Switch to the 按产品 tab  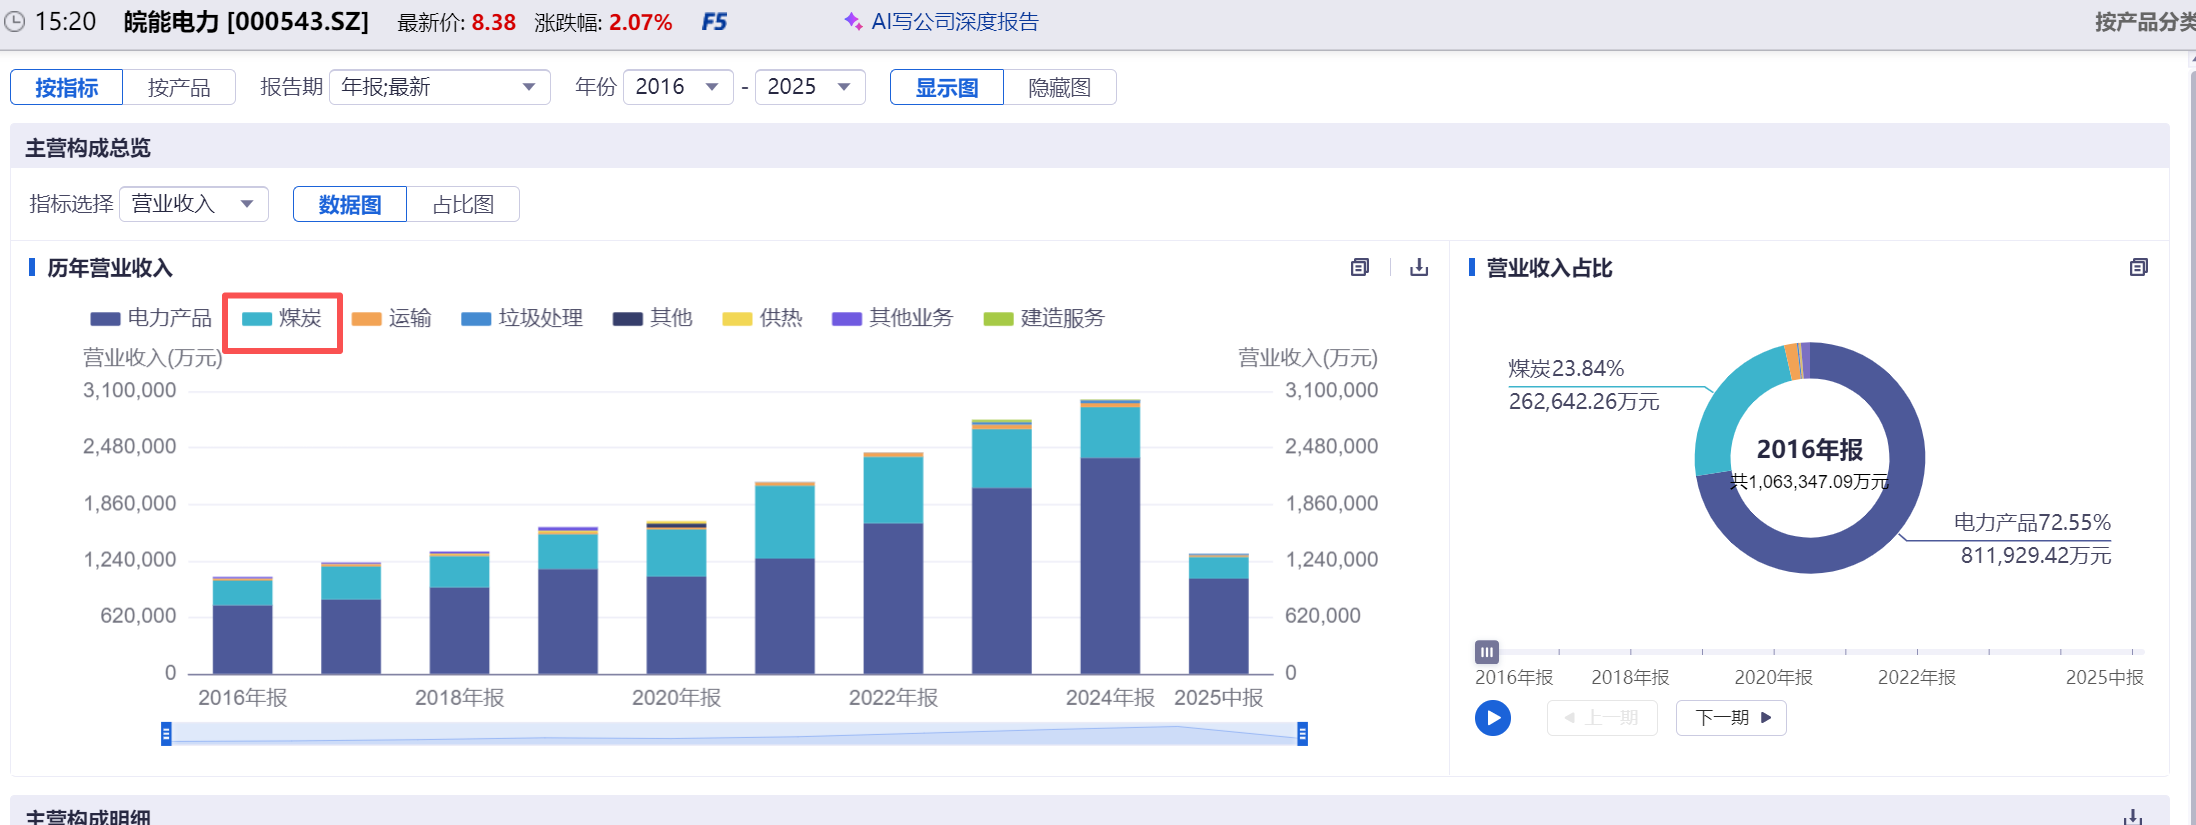[x=179, y=88]
